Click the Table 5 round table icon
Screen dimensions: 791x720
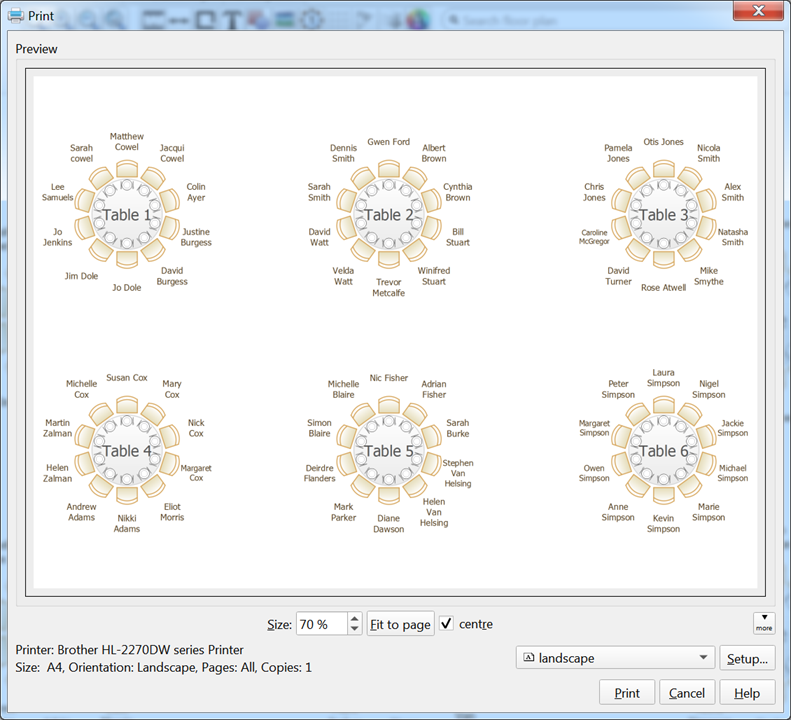[388, 451]
